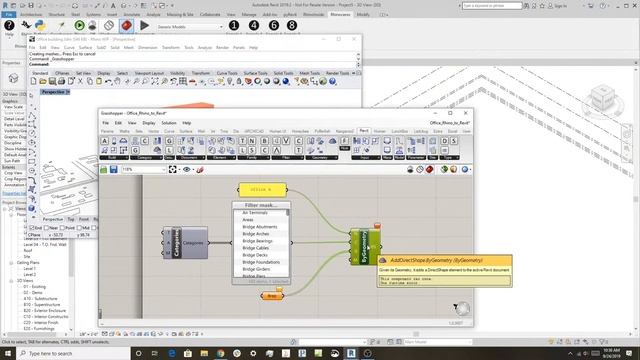Image resolution: width=640 pixels, height=360 pixels.
Task: Click the blue sphere preview-quality icon in Grasshopper
Action: point(464,169)
